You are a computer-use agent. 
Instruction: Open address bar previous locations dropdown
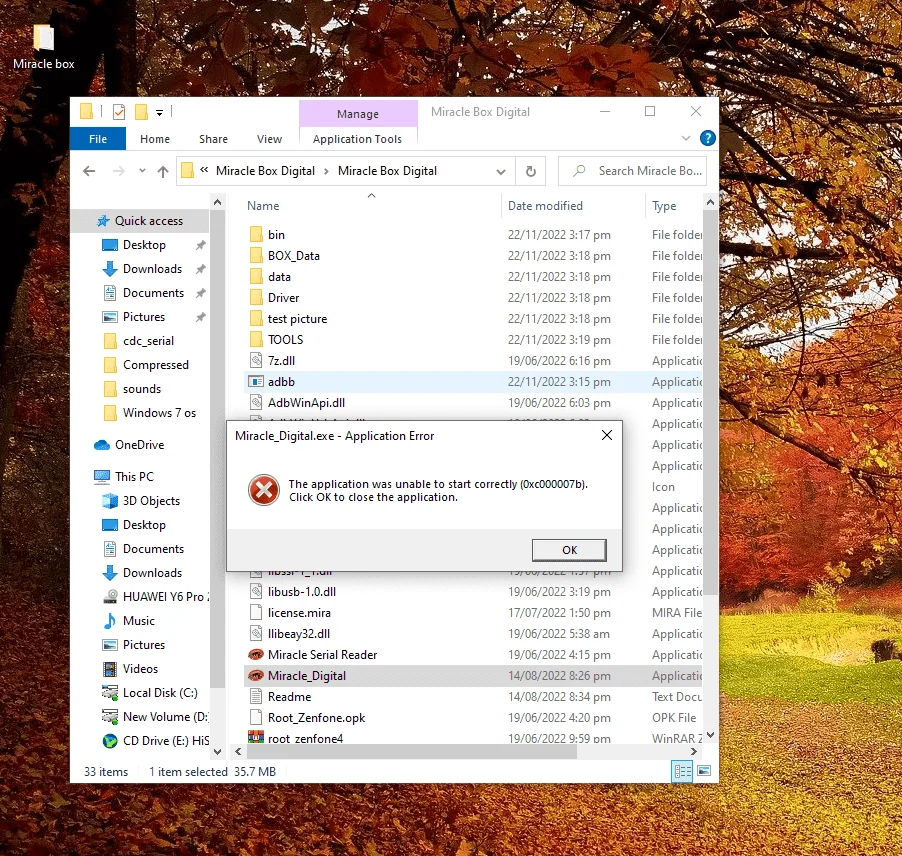tap(501, 171)
